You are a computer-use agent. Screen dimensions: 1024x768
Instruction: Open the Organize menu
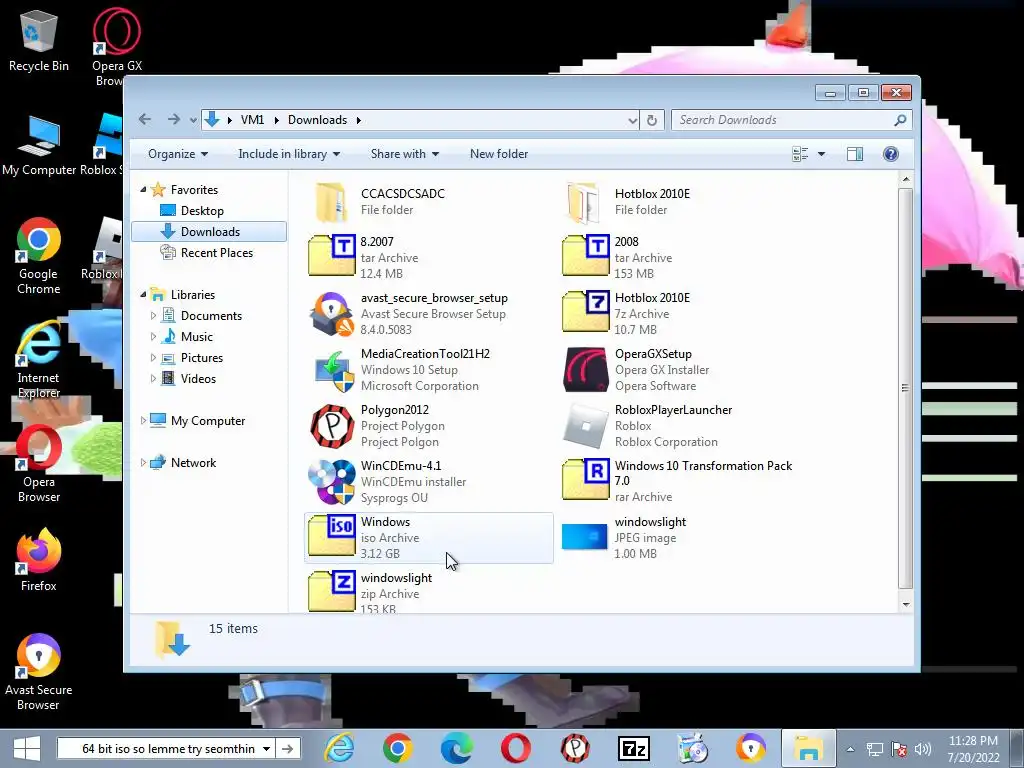pos(178,154)
